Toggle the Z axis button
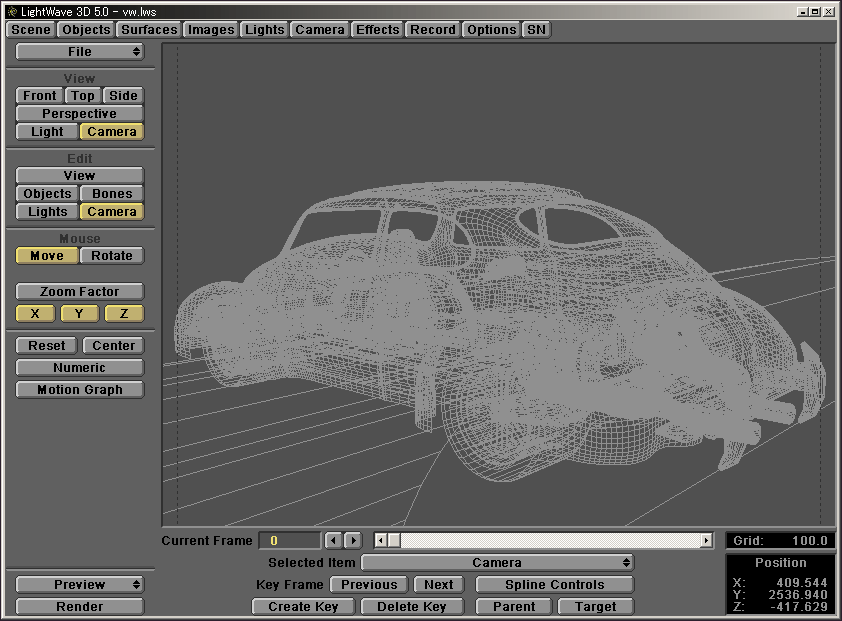The width and height of the screenshot is (842, 621). pos(124,314)
